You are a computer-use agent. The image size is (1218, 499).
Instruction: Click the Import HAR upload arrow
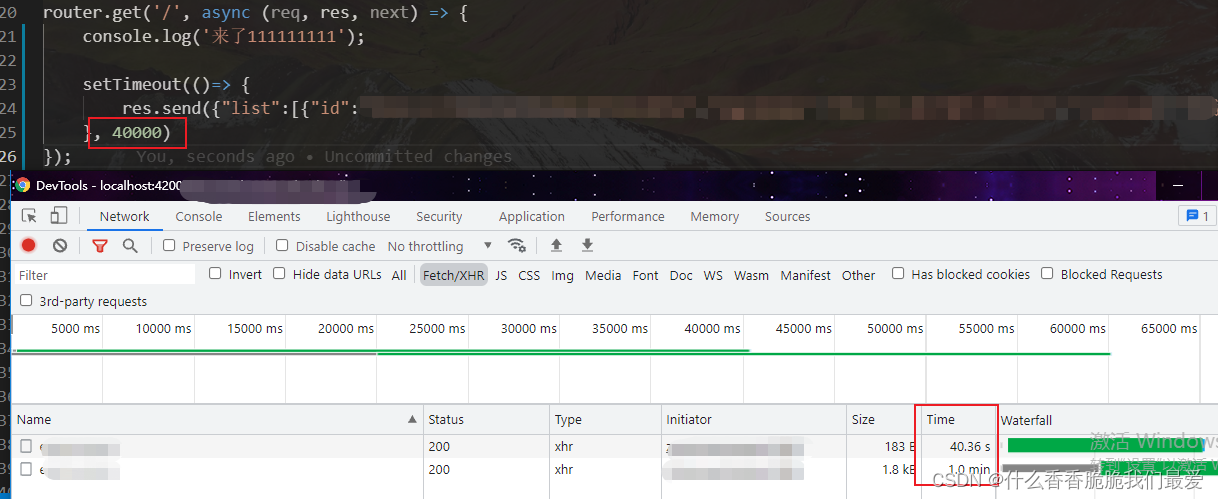tap(557, 246)
